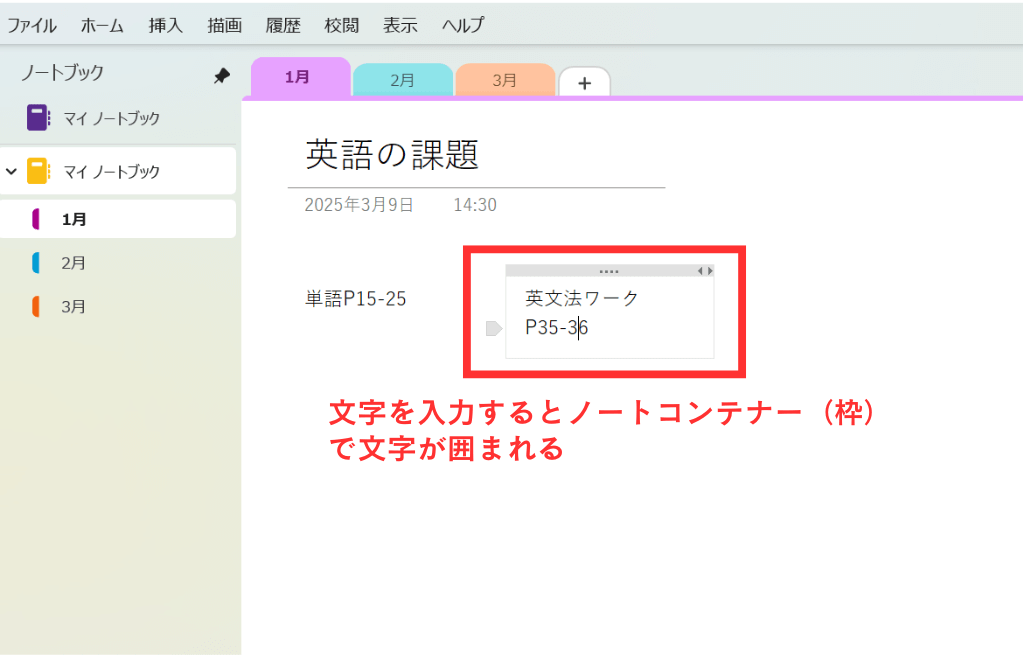Viewport: 1024px width, 655px height.
Task: Switch to the 描画 ribbon tab
Action: 225,26
